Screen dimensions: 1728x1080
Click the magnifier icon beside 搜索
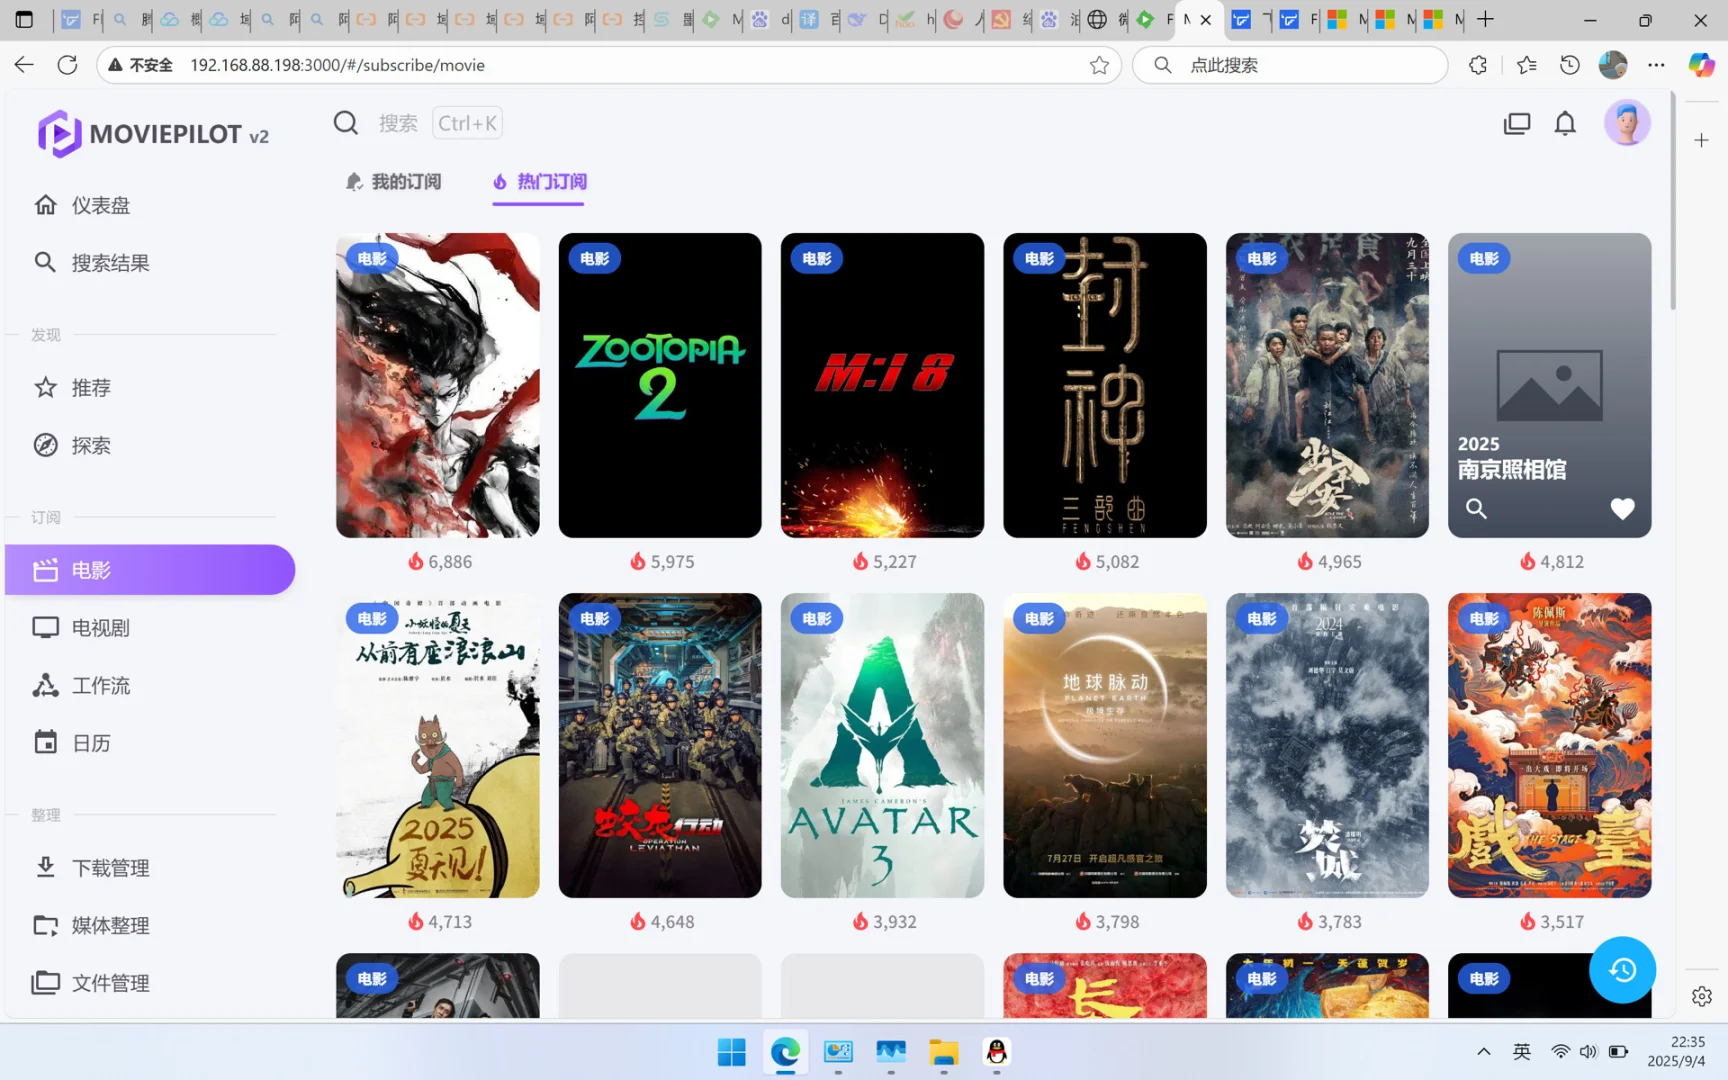346,123
